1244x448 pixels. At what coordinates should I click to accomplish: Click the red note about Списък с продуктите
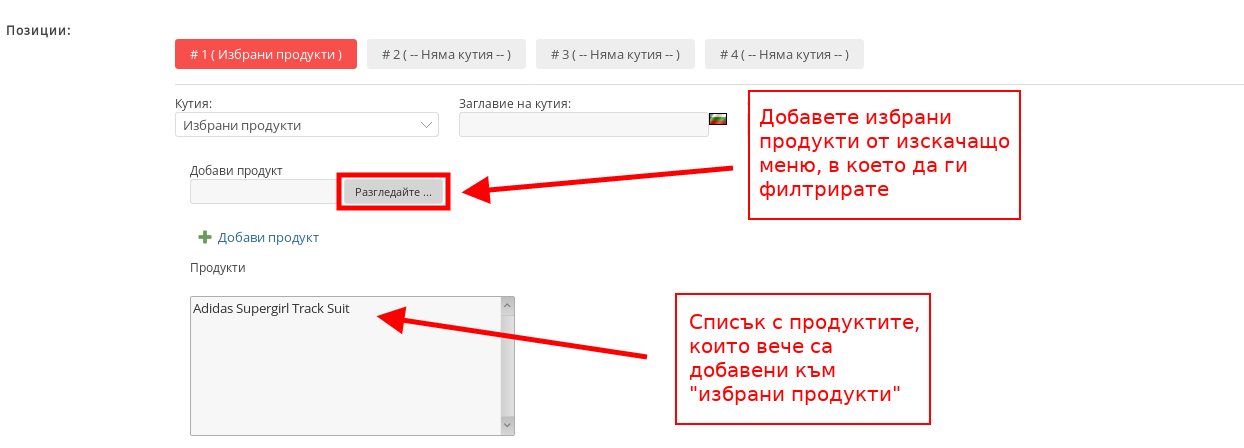click(802, 358)
